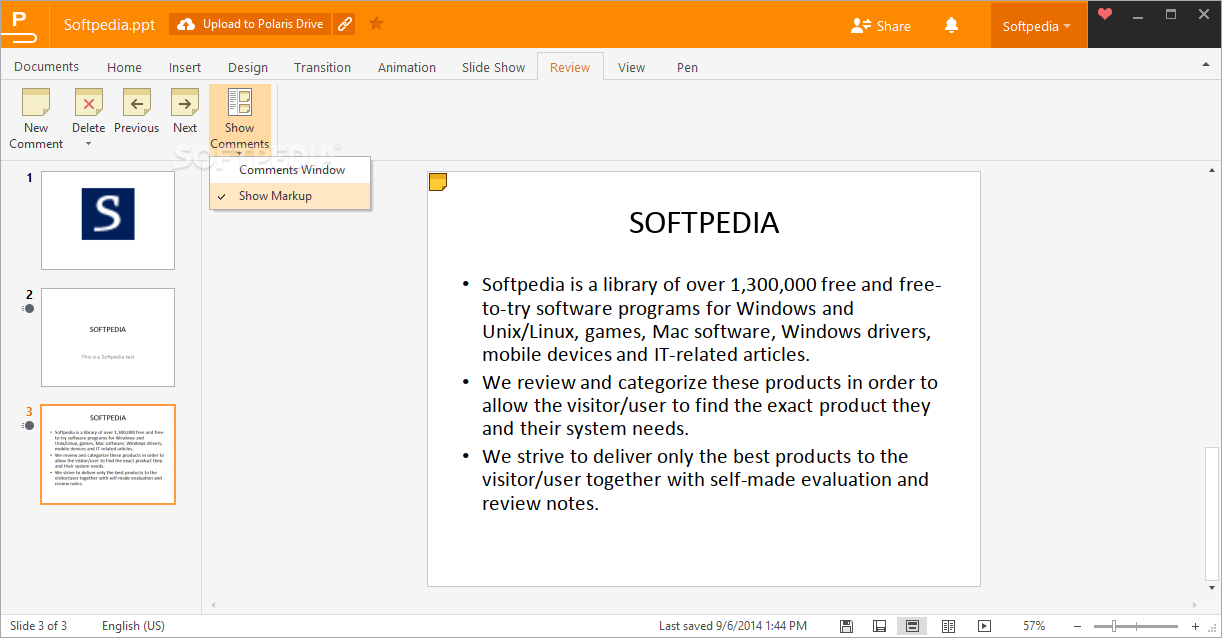Switch to the Pen tab
The height and width of the screenshot is (638, 1222).
[687, 67]
